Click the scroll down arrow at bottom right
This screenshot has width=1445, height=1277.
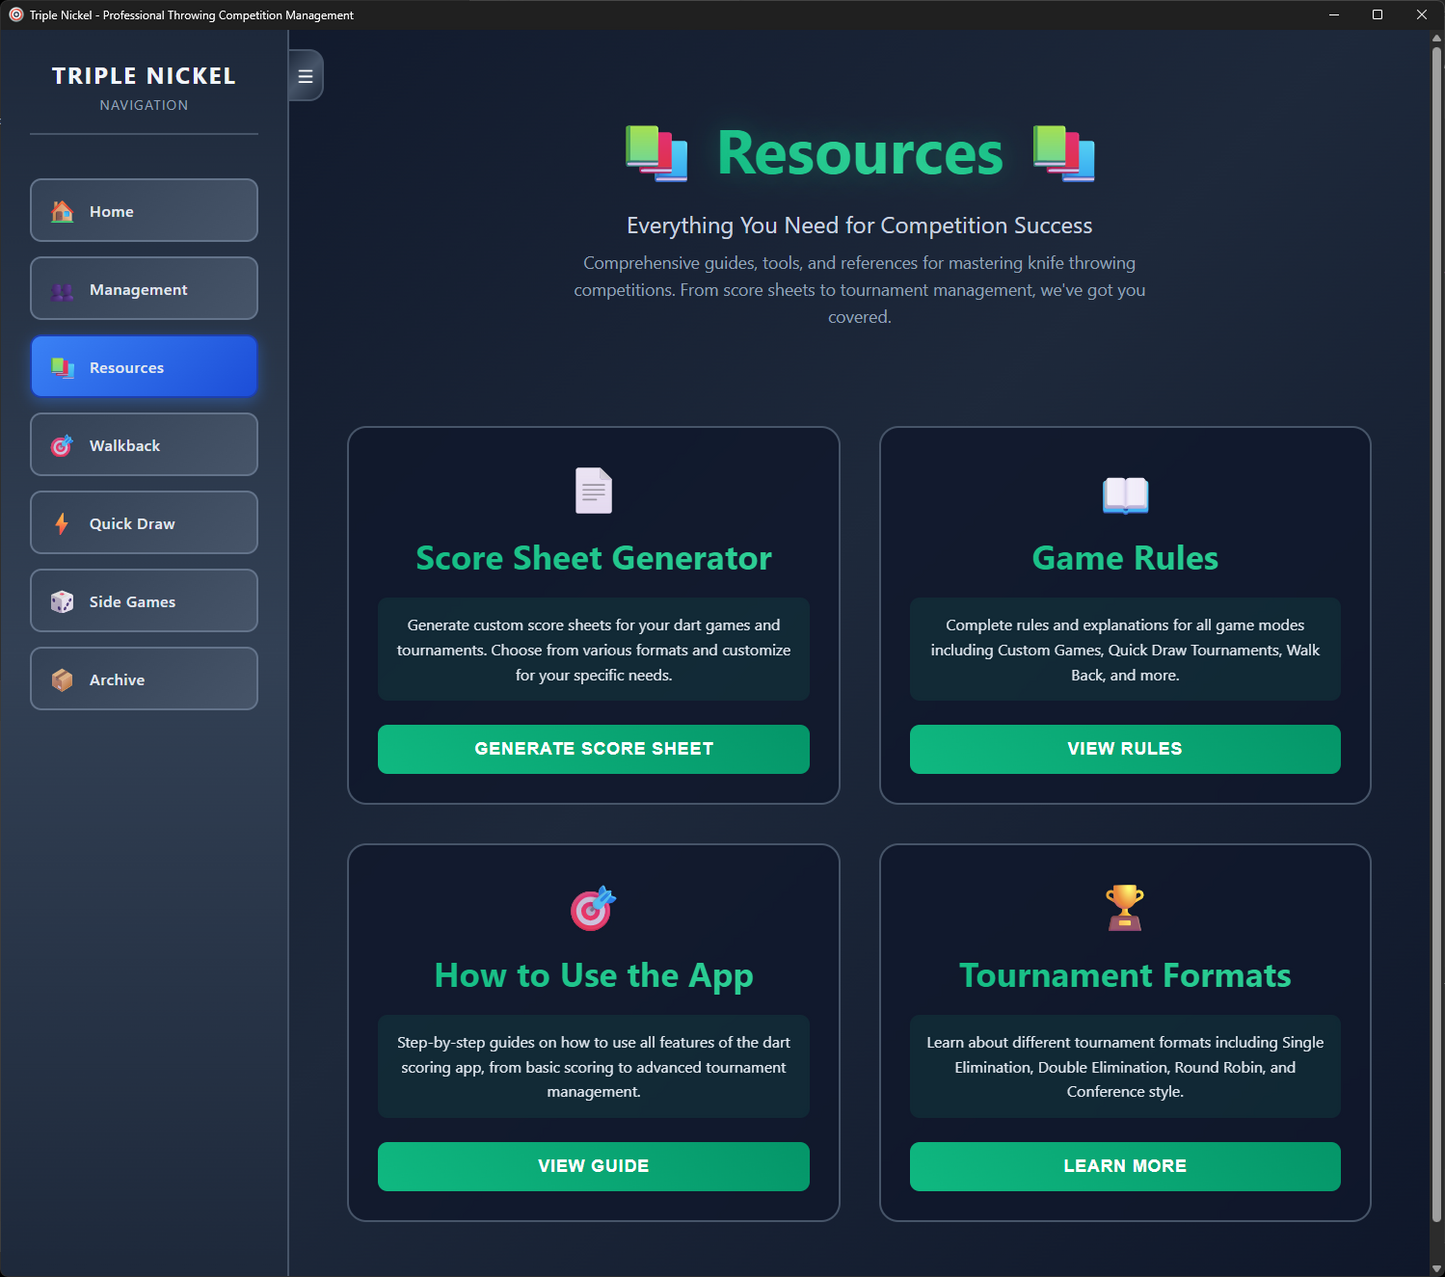point(1436,1268)
